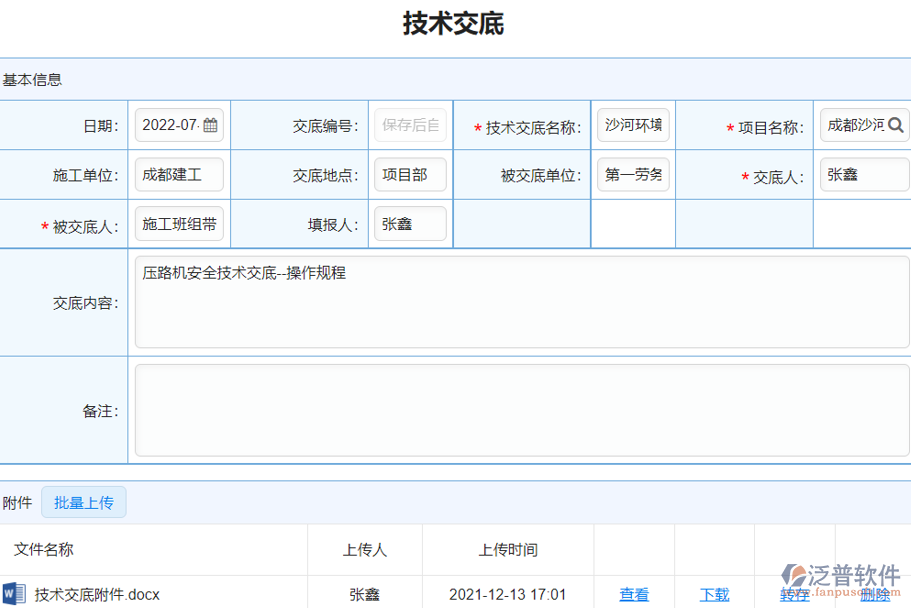Screen dimensions: 911x608
Task: Select the 交底人 field showing 张鑫
Action: click(x=863, y=173)
